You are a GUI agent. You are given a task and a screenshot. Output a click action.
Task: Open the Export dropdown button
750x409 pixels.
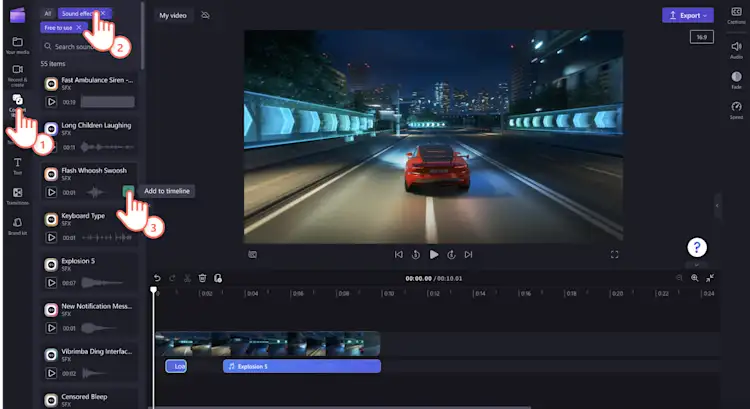tap(688, 15)
